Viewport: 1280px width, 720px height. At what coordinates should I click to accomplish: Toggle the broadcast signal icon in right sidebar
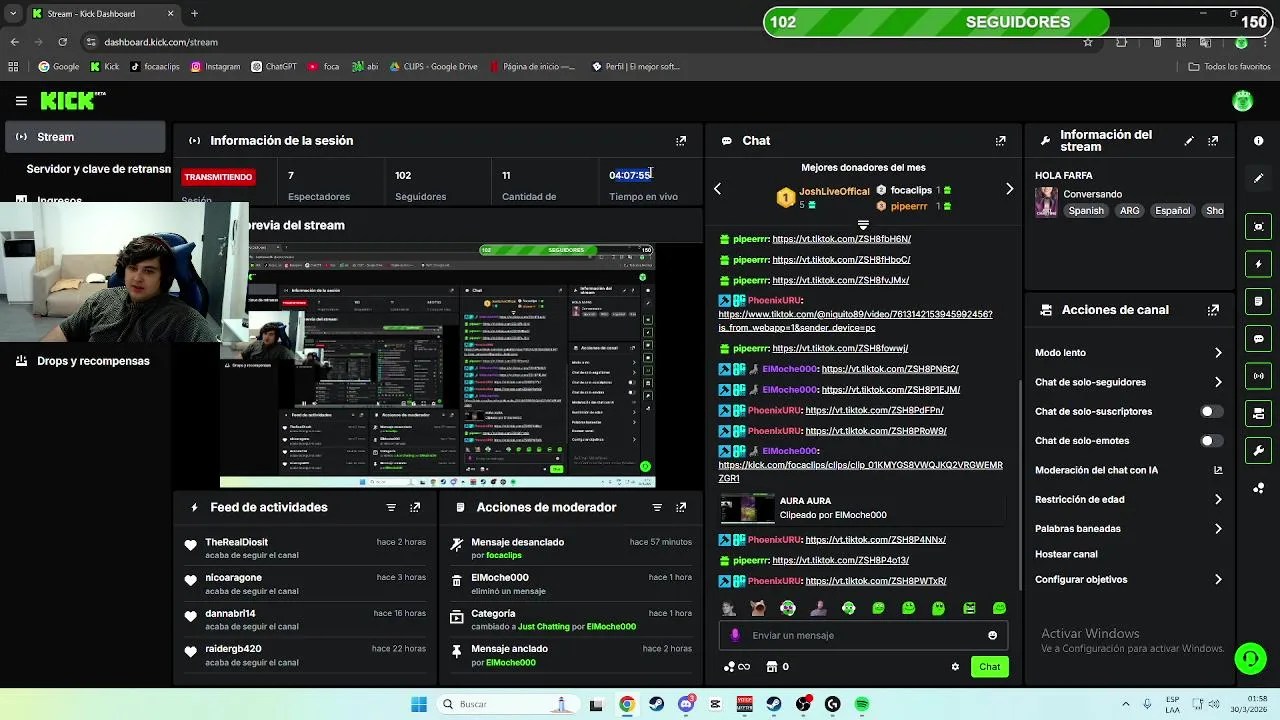(1258, 376)
